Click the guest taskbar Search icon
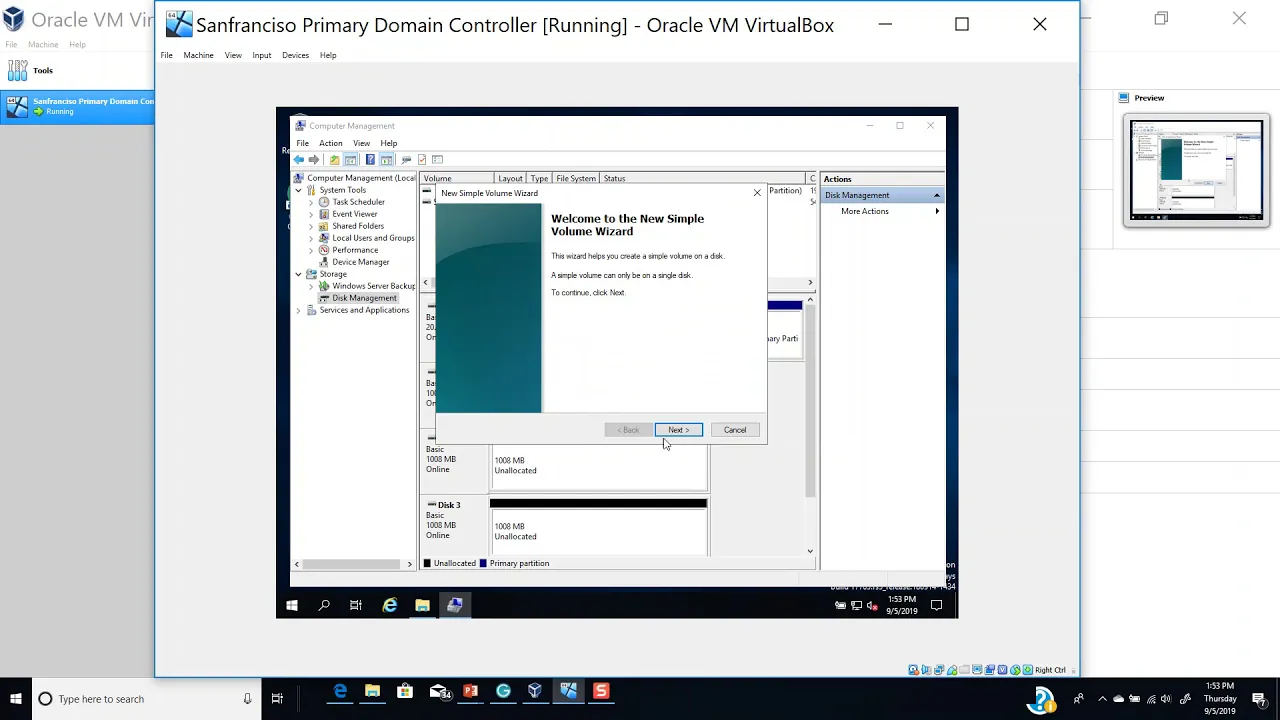The width and height of the screenshot is (1280, 720). coord(324,605)
